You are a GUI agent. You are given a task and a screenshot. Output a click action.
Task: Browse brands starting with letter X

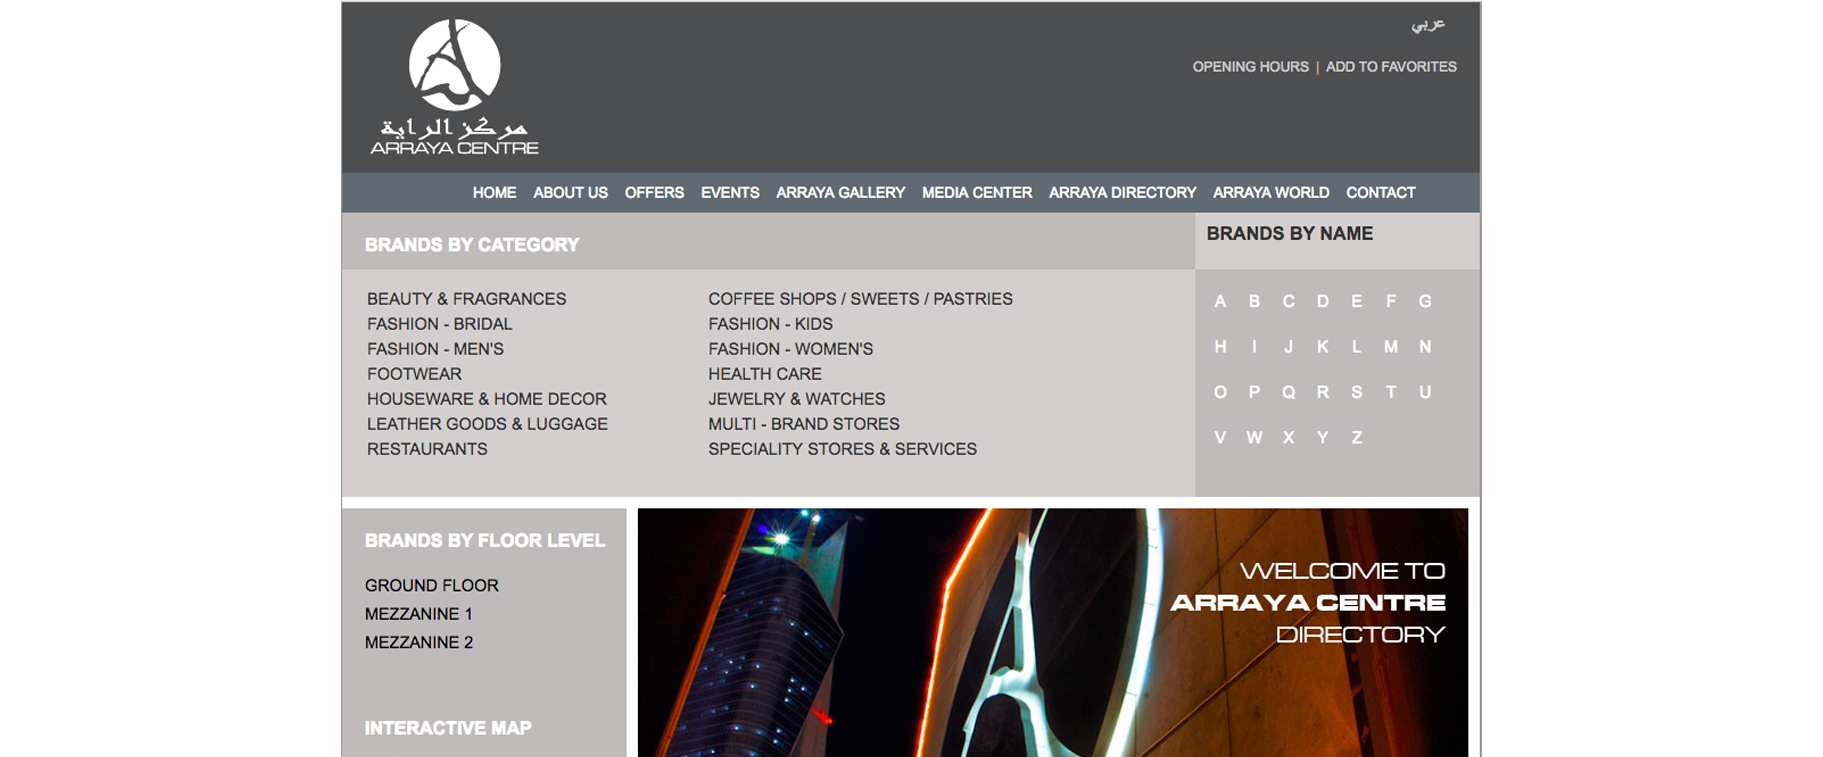[1288, 437]
